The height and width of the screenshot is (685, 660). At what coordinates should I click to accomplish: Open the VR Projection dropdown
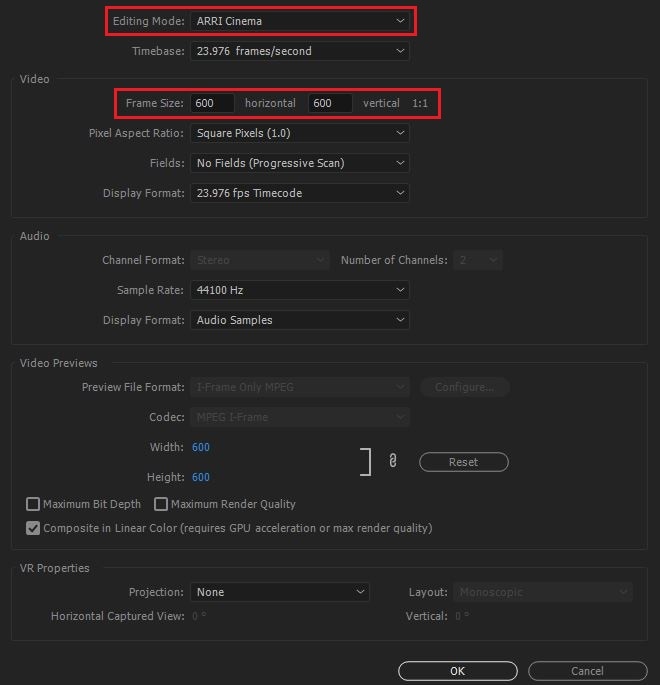click(x=280, y=592)
